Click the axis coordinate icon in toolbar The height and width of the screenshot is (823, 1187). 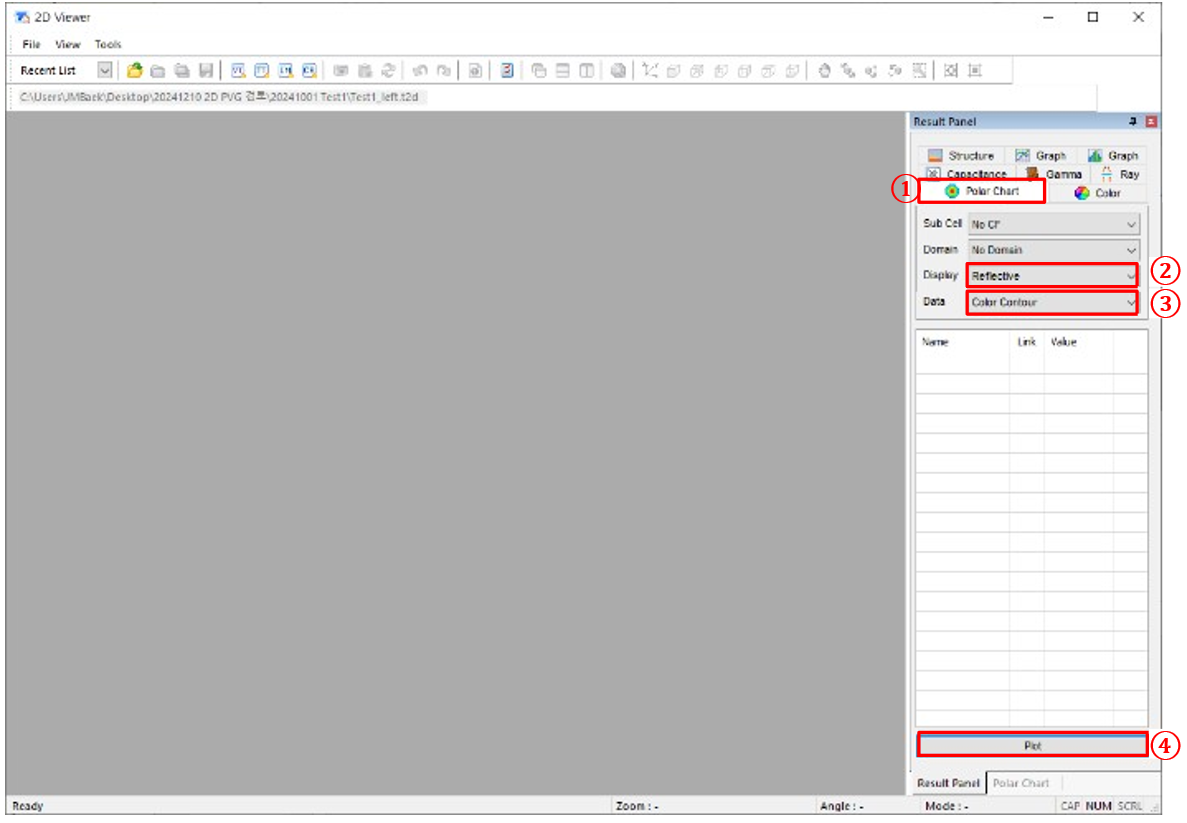coord(651,71)
